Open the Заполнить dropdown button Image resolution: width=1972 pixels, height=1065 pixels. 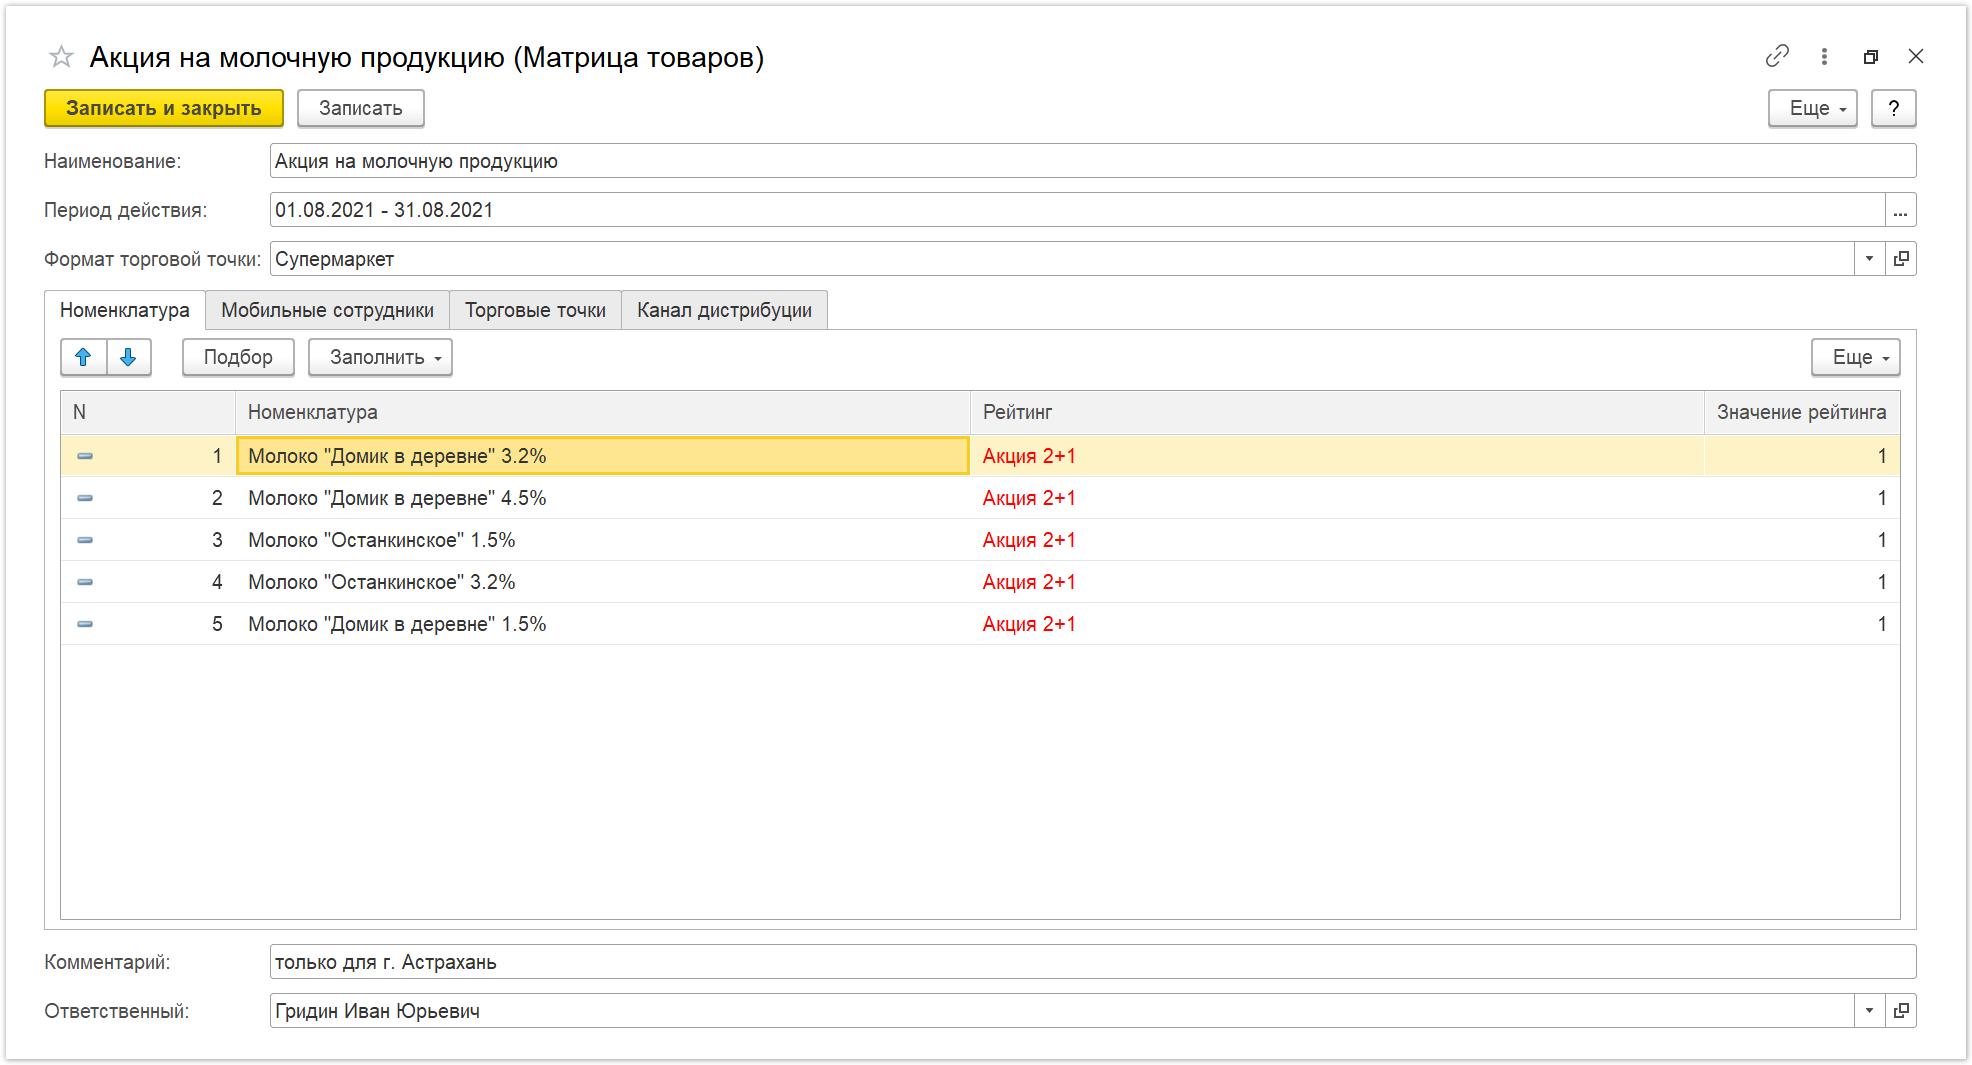380,357
